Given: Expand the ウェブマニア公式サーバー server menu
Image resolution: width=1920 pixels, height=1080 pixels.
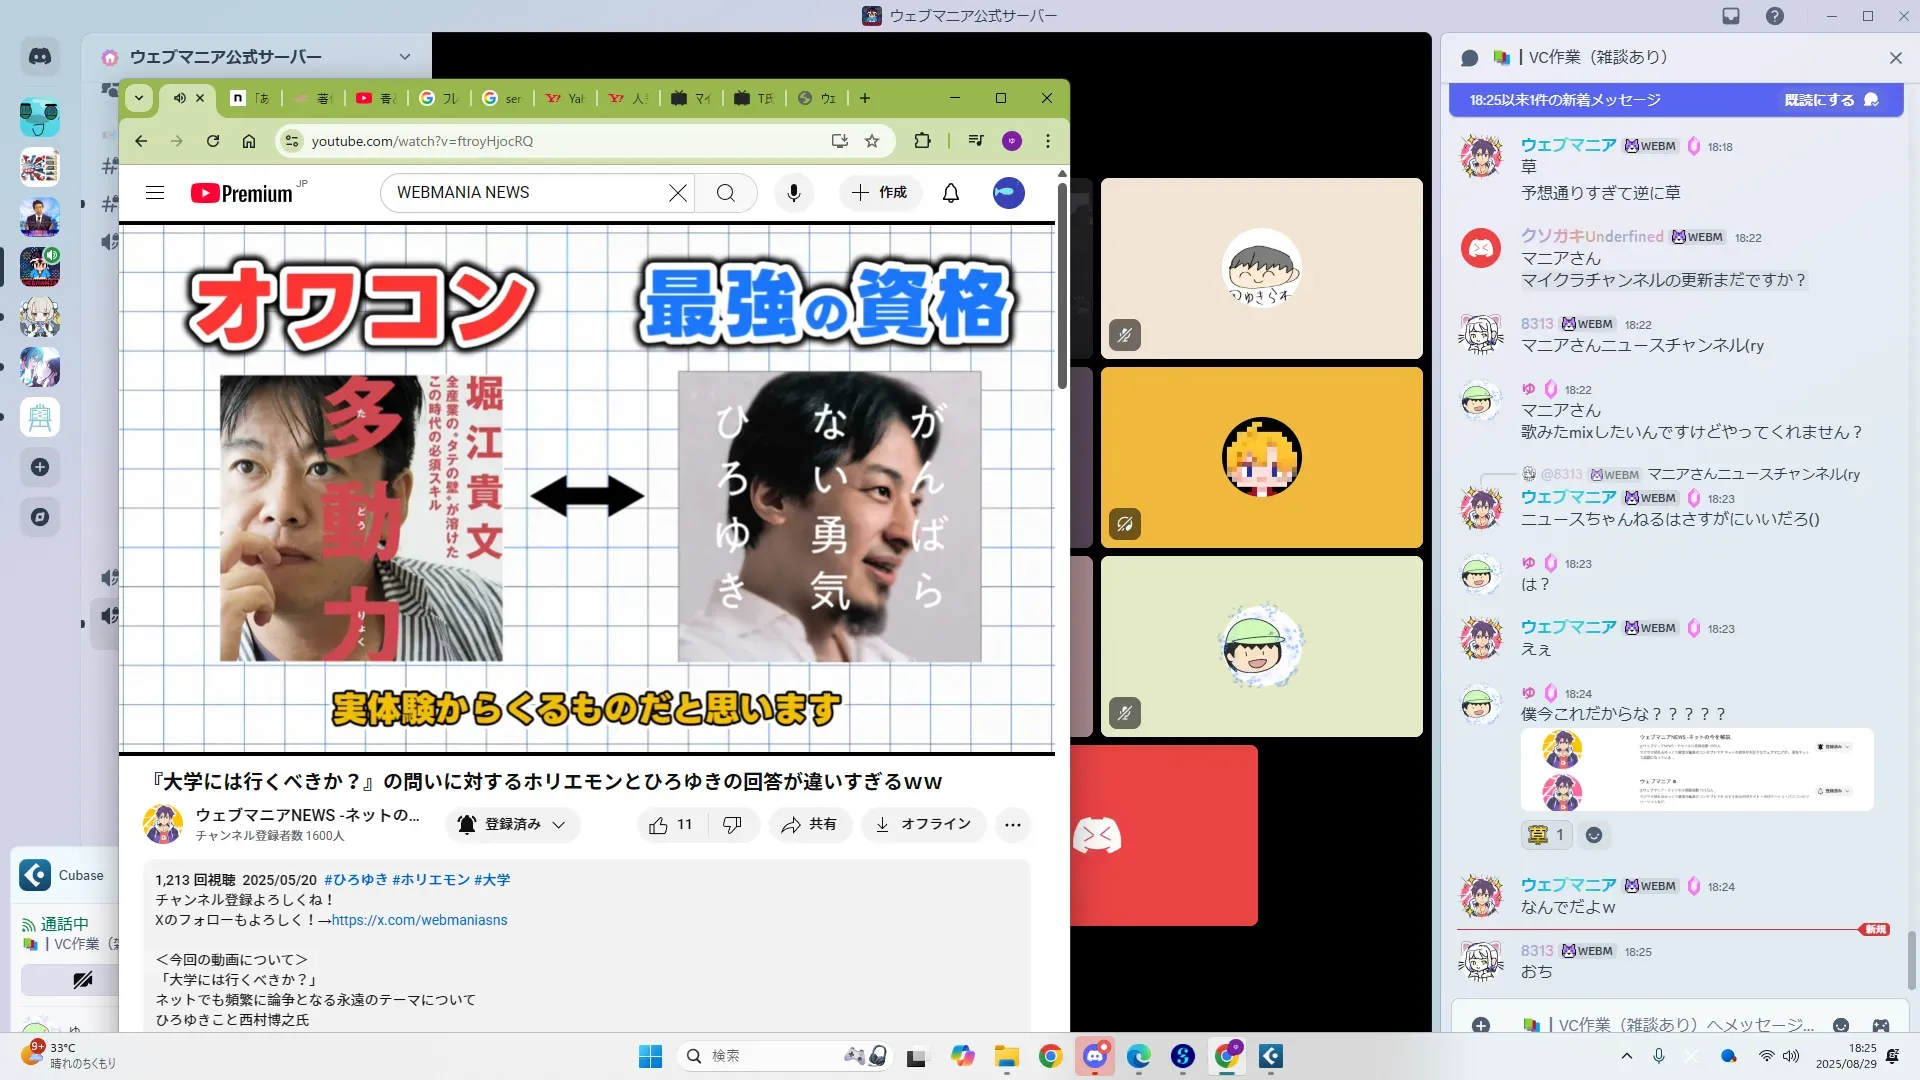Looking at the screenshot, I should coord(404,57).
